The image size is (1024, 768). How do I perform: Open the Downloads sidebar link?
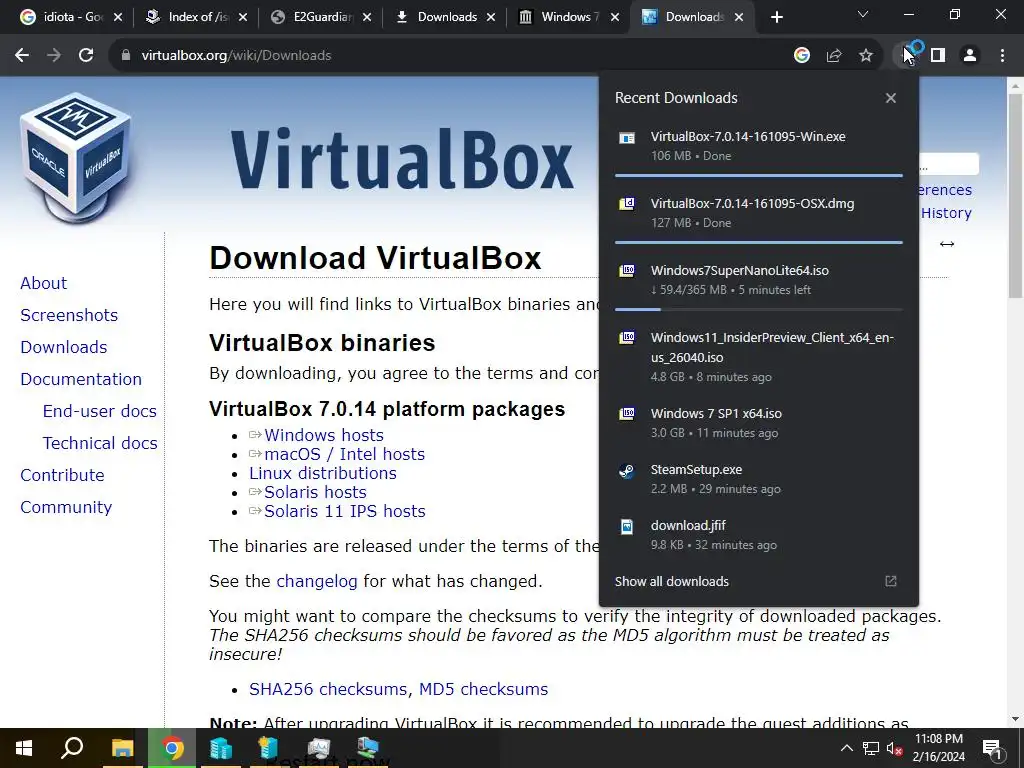tap(63, 347)
